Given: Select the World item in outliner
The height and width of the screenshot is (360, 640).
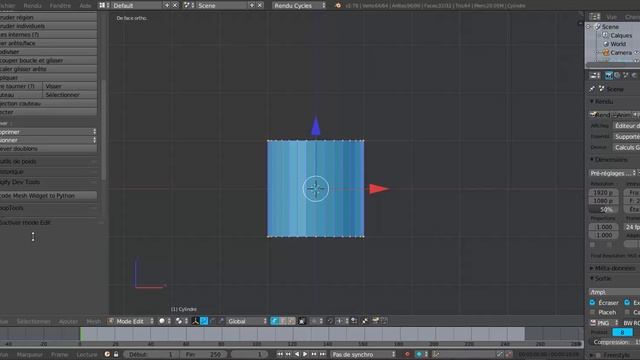Looking at the screenshot, I should tap(618, 44).
